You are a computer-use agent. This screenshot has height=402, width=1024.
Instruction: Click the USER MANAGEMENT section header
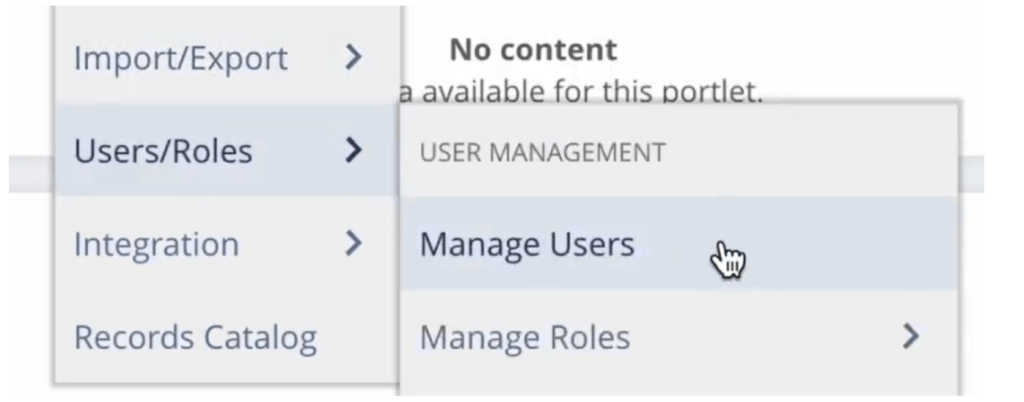pyautogui.click(x=542, y=153)
